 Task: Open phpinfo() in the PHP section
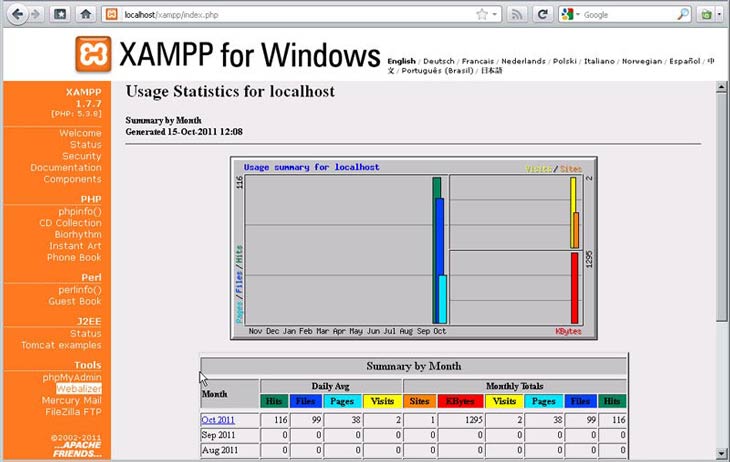[x=80, y=211]
